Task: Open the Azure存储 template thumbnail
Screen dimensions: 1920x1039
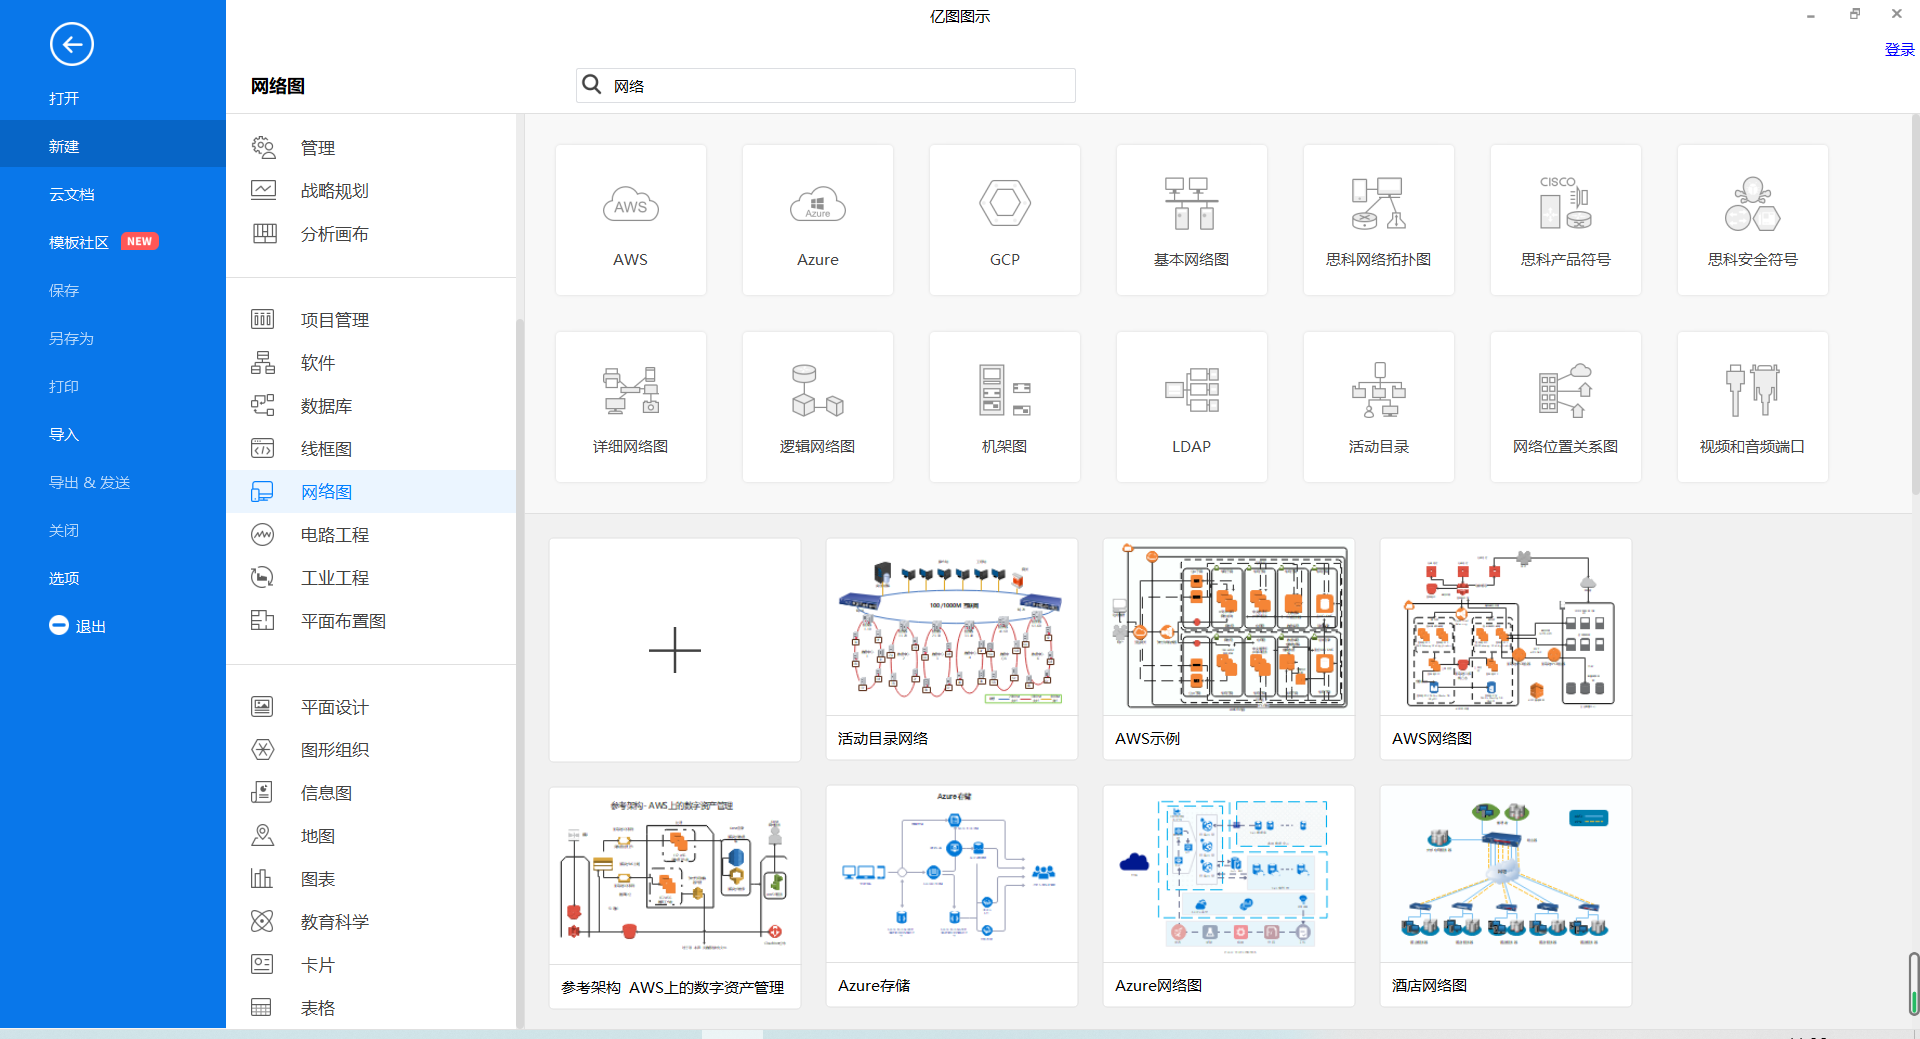Action: coord(952,897)
